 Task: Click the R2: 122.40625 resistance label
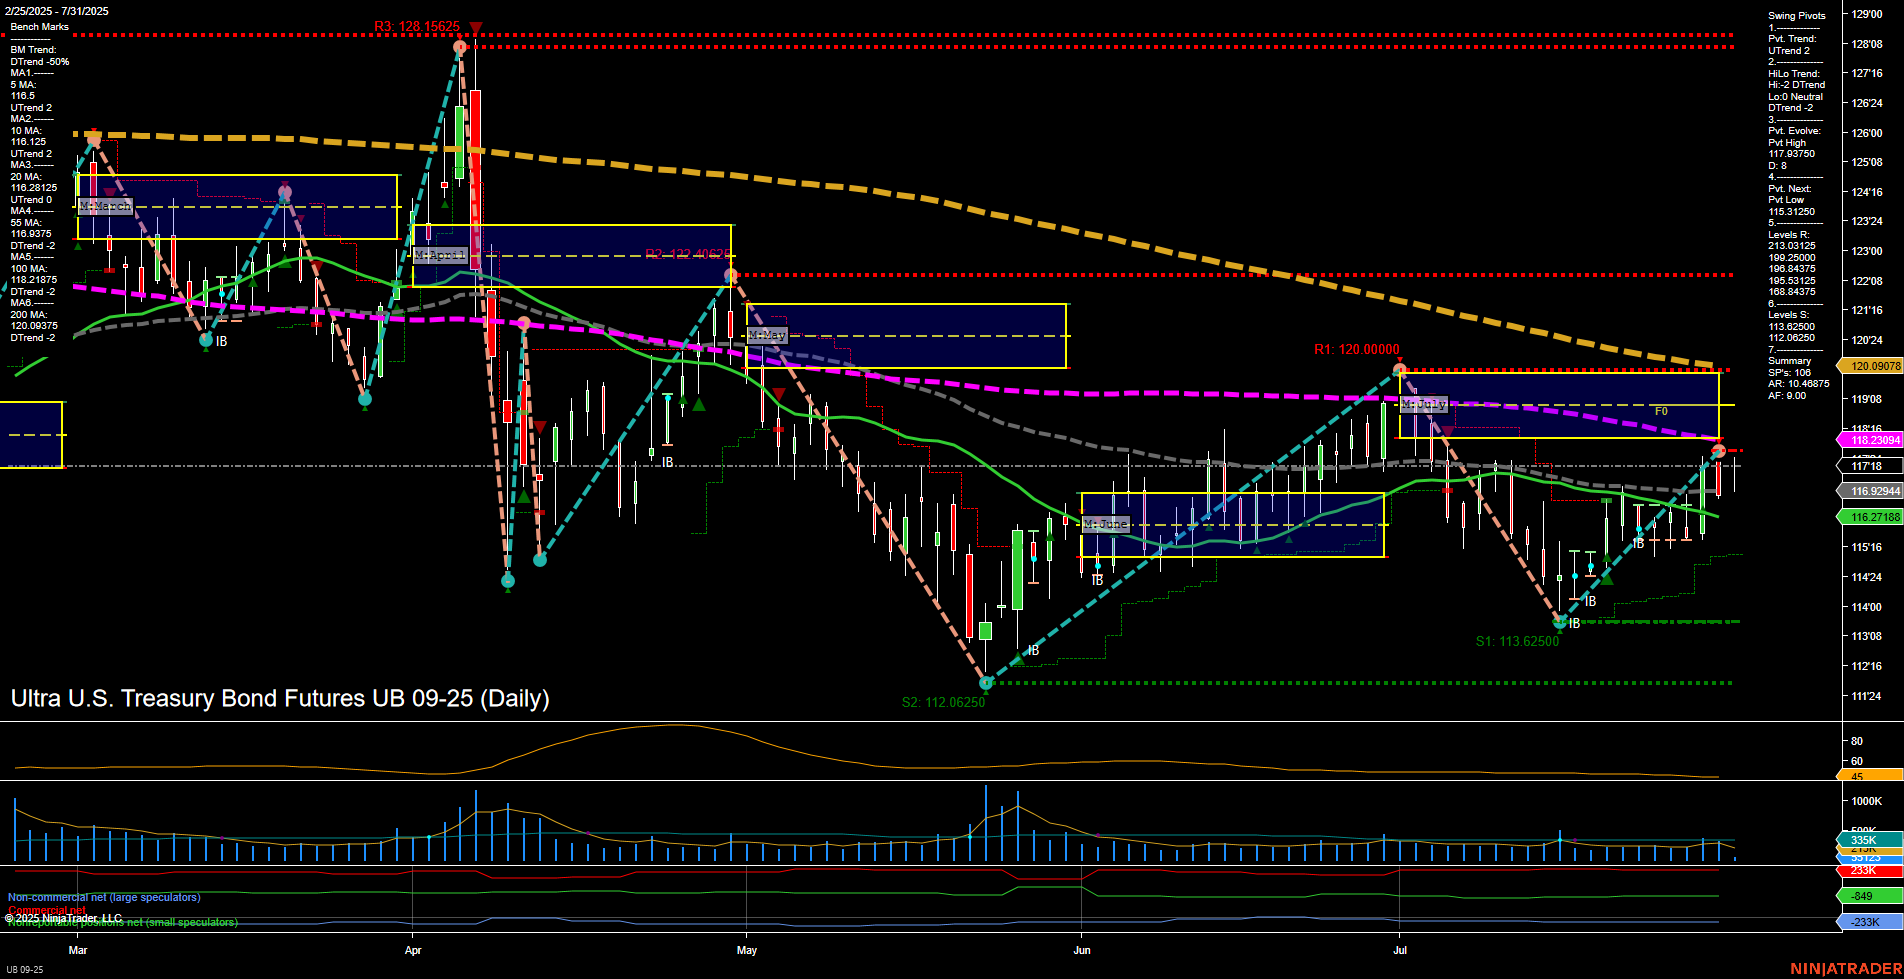click(687, 254)
